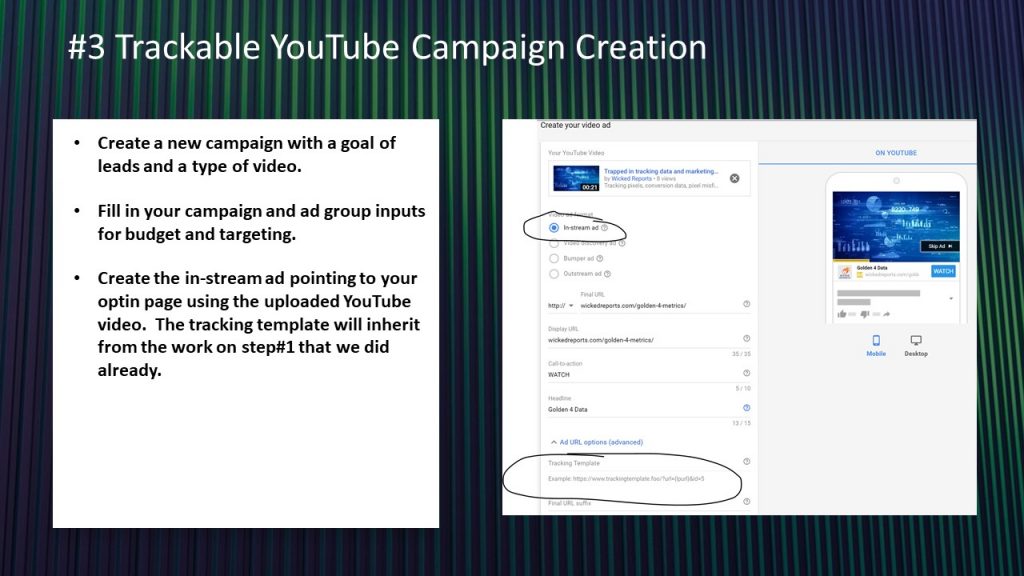The image size is (1024, 576).
Task: Open help icon for Final URL suffix
Action: (746, 502)
